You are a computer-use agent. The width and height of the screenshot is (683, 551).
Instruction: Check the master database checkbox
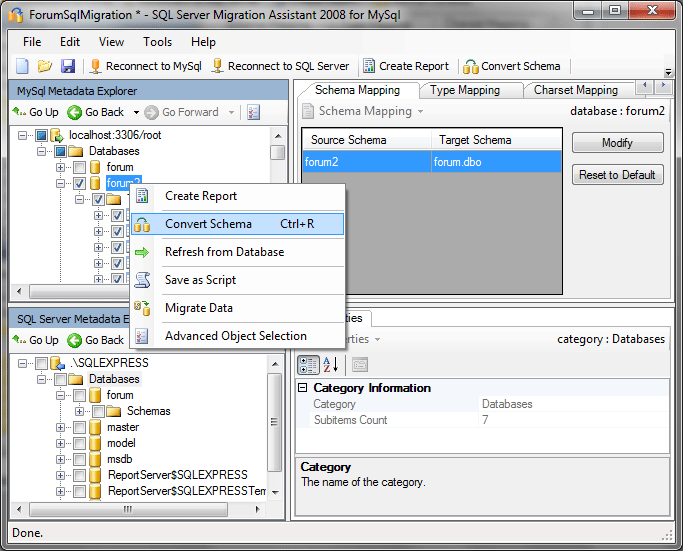point(79,427)
